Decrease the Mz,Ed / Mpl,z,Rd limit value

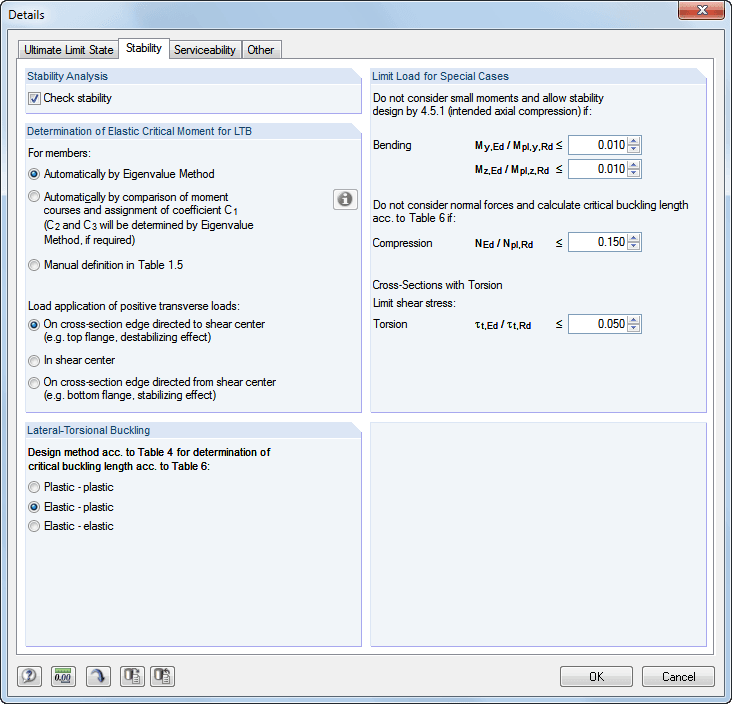[x=633, y=173]
